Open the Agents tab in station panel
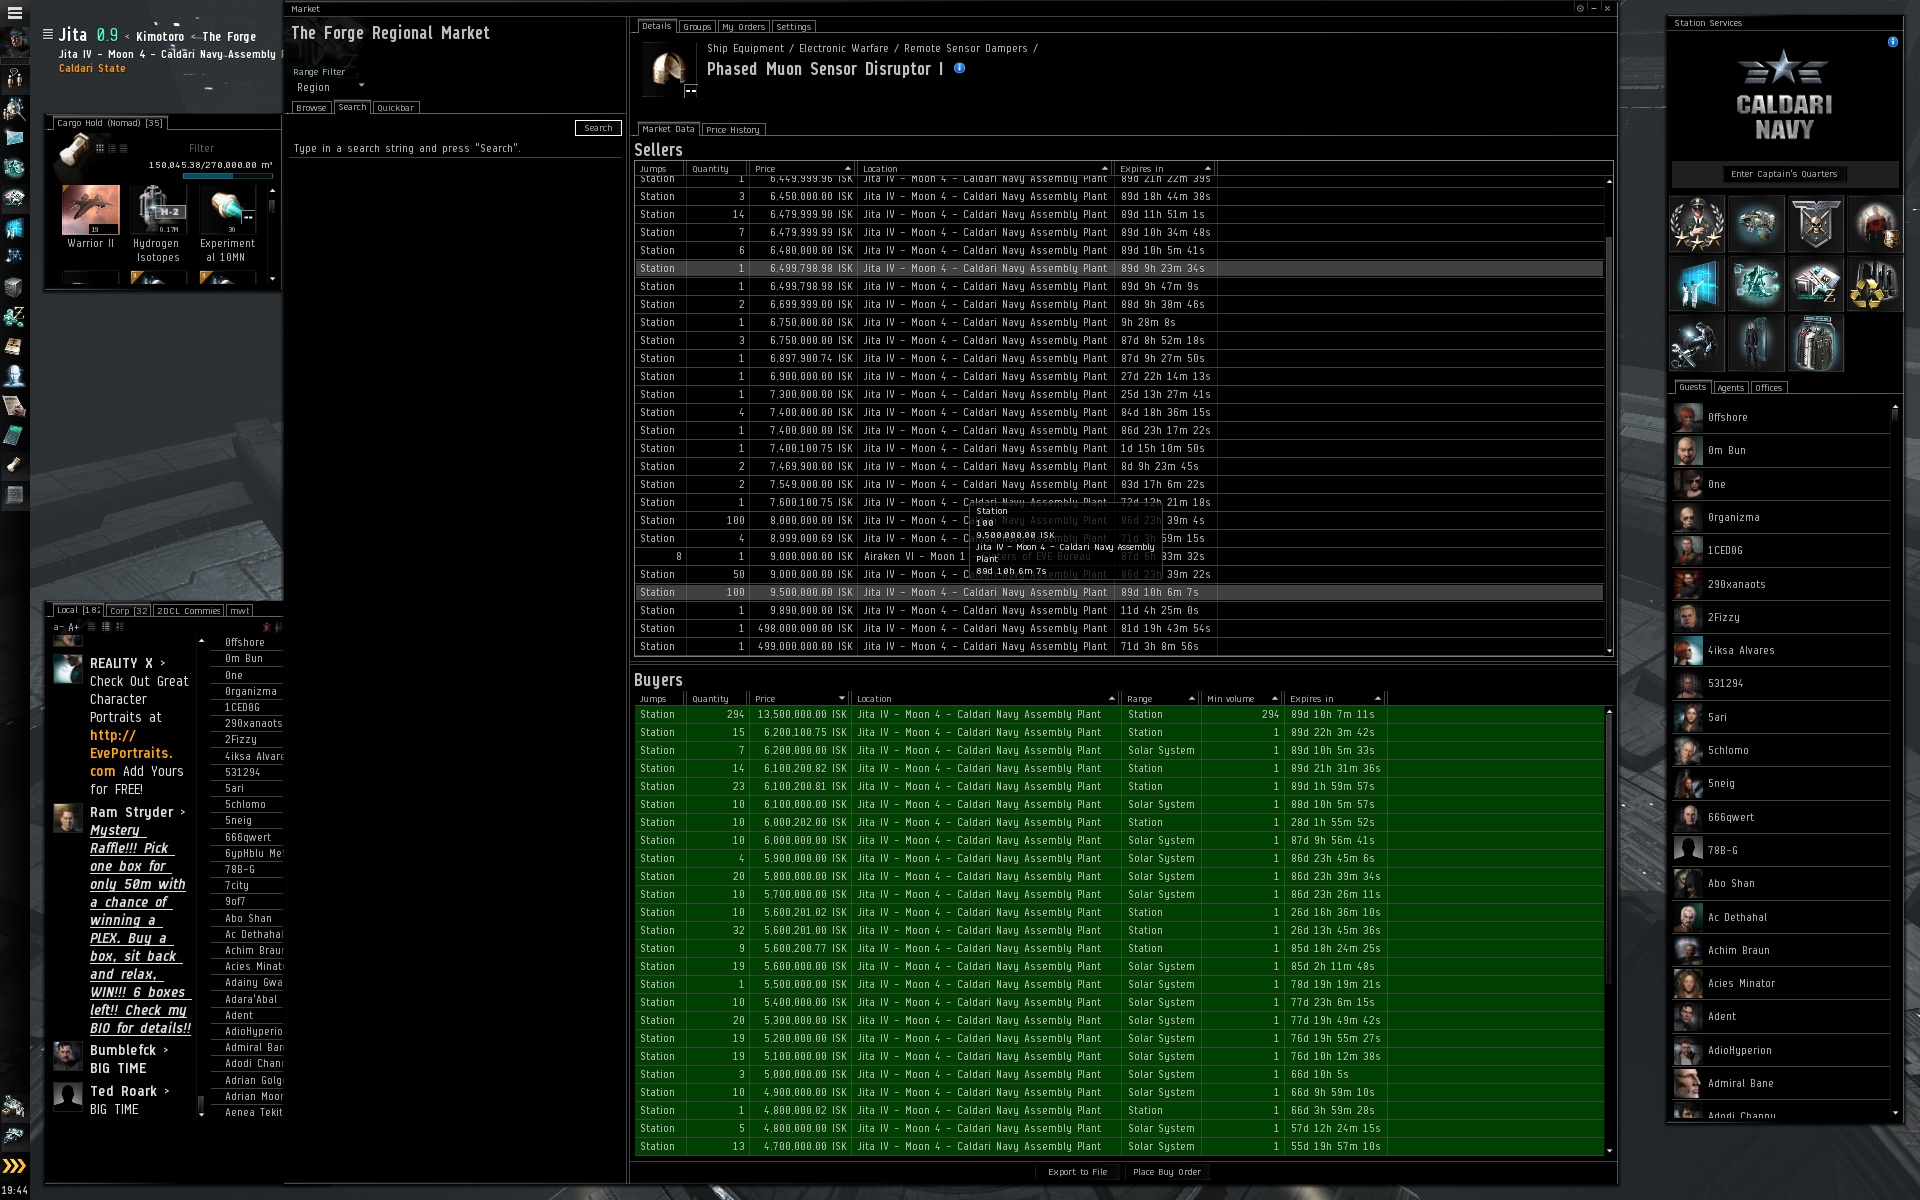Image resolution: width=1920 pixels, height=1200 pixels. pos(1730,388)
